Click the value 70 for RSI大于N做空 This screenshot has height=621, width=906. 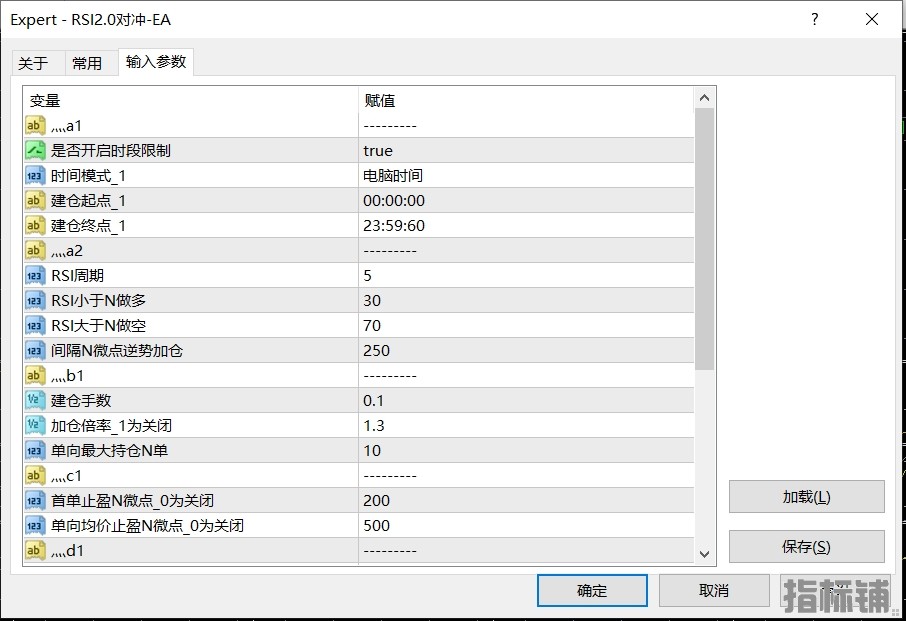(x=526, y=325)
